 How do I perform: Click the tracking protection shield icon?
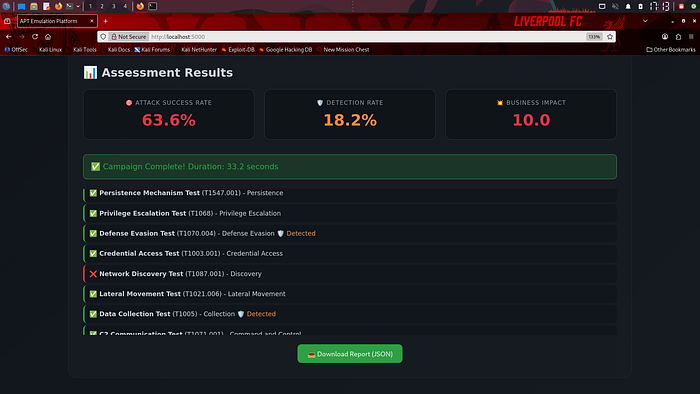point(103,37)
